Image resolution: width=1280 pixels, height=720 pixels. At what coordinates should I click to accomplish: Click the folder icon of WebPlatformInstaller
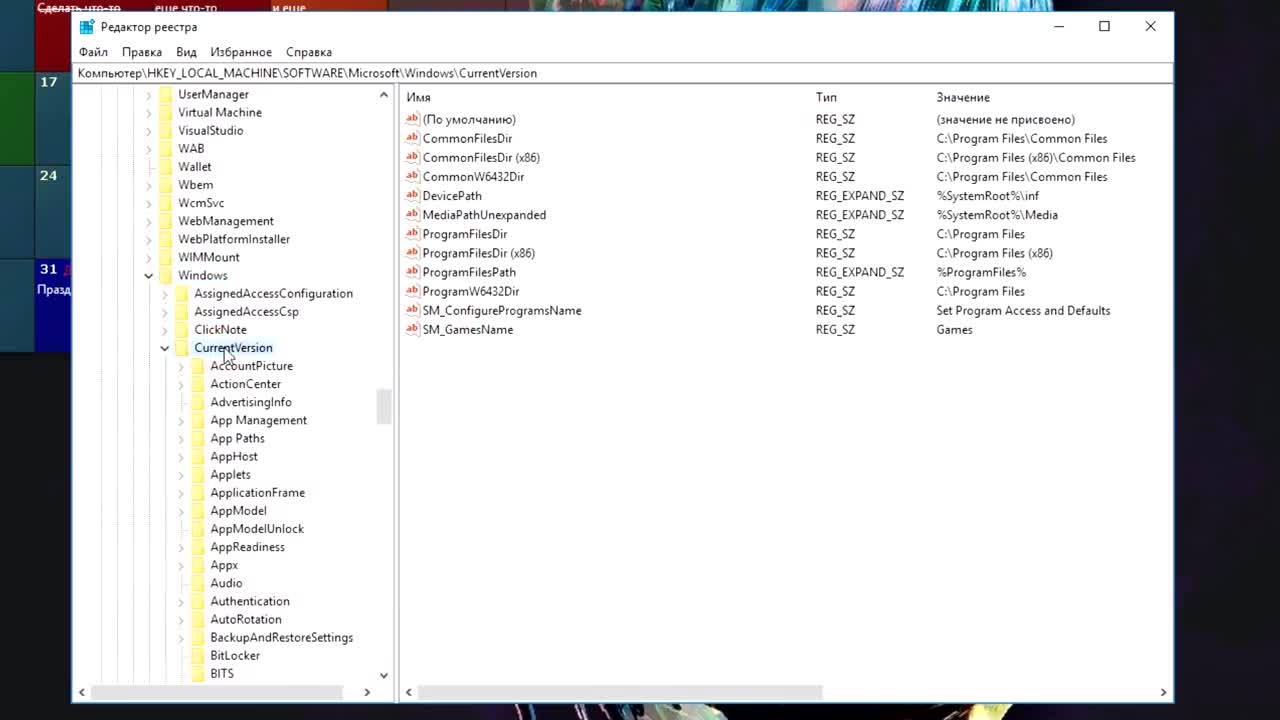[165, 239]
